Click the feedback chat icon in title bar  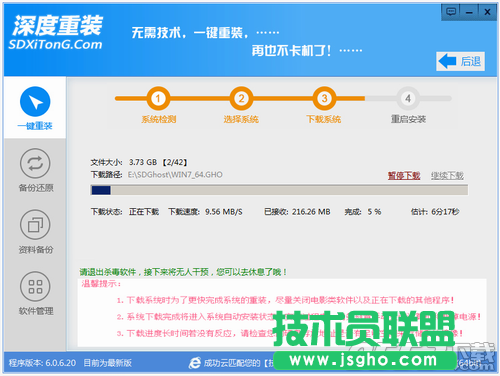tap(451, 12)
